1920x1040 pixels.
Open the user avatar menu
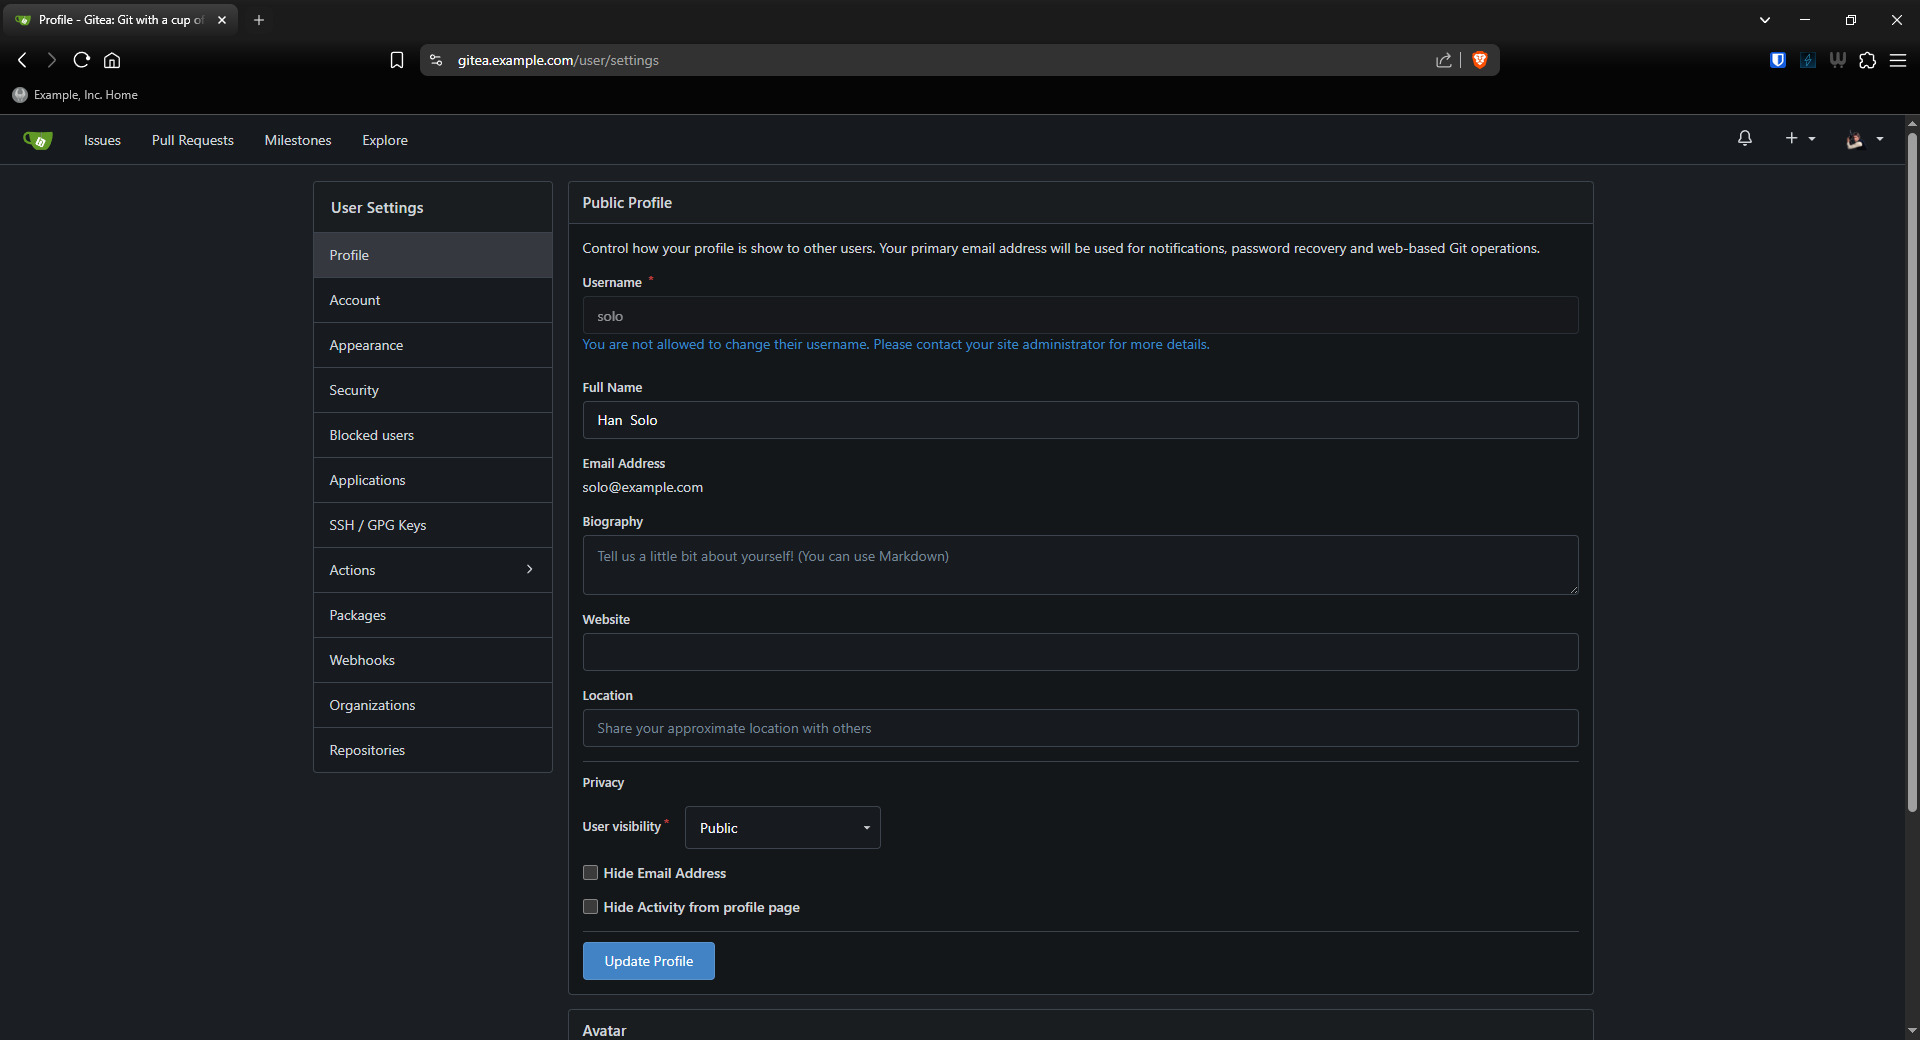point(1863,139)
